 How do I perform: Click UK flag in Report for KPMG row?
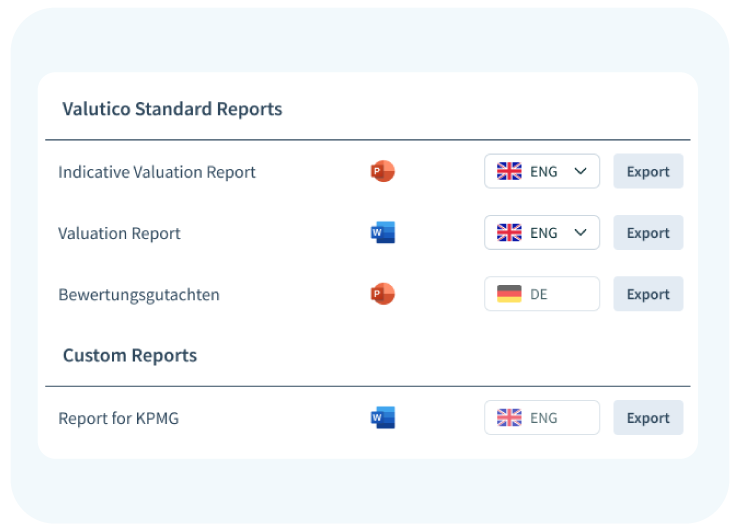pyautogui.click(x=509, y=418)
